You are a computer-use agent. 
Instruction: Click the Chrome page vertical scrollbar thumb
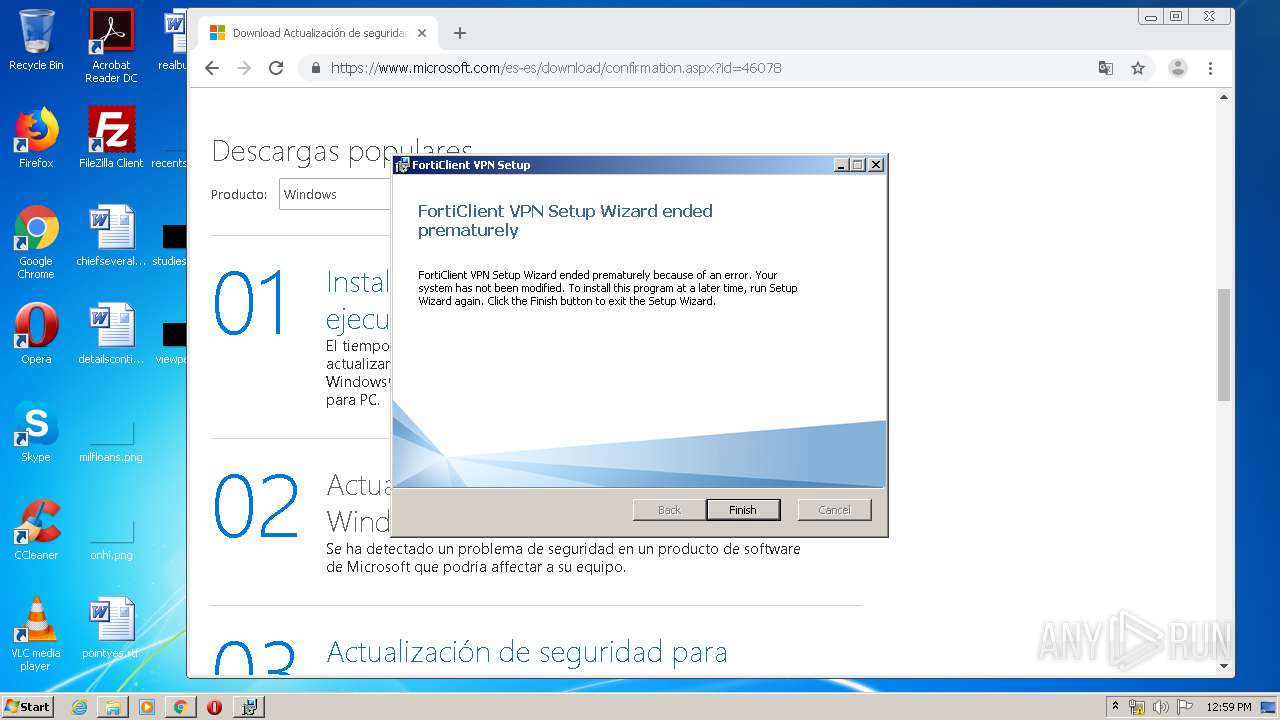pyautogui.click(x=1223, y=343)
